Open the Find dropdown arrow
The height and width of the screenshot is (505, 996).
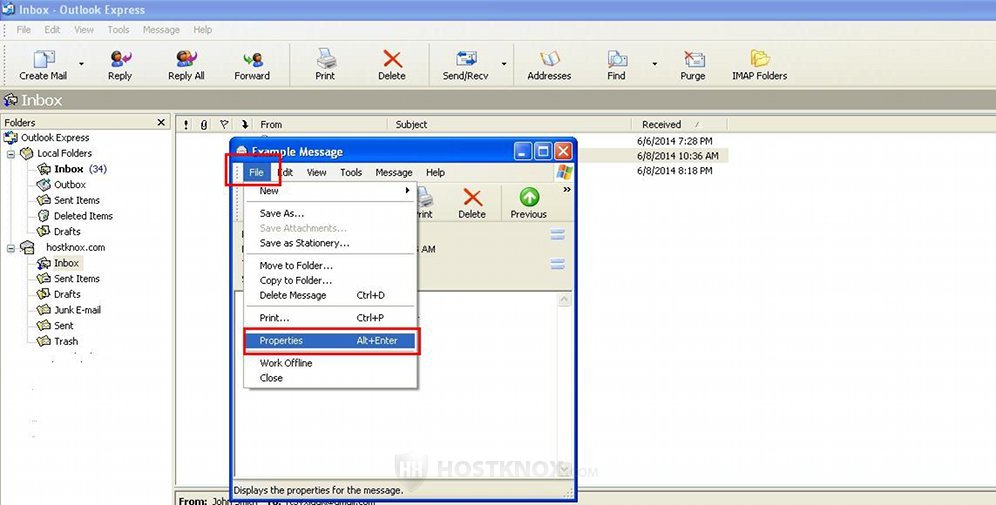coord(655,64)
